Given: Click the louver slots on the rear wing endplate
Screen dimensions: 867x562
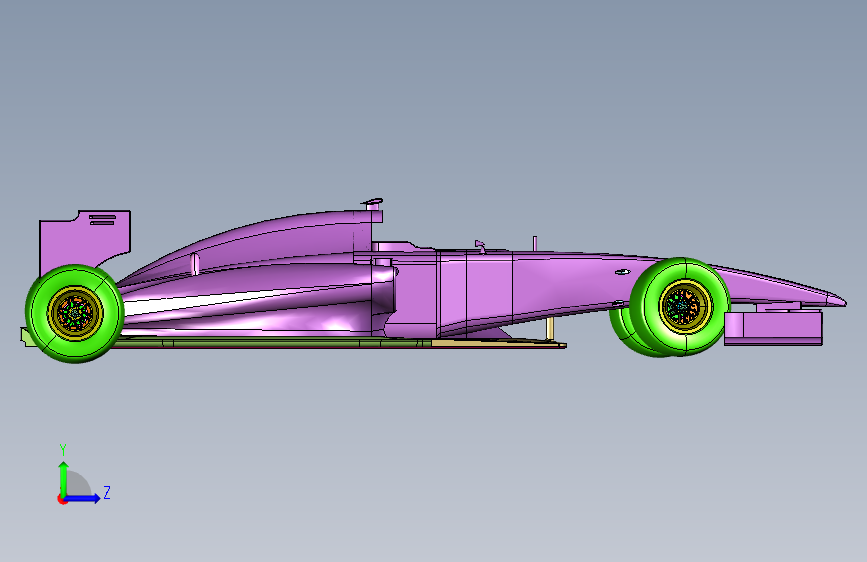Looking at the screenshot, I should pyautogui.click(x=102, y=220).
